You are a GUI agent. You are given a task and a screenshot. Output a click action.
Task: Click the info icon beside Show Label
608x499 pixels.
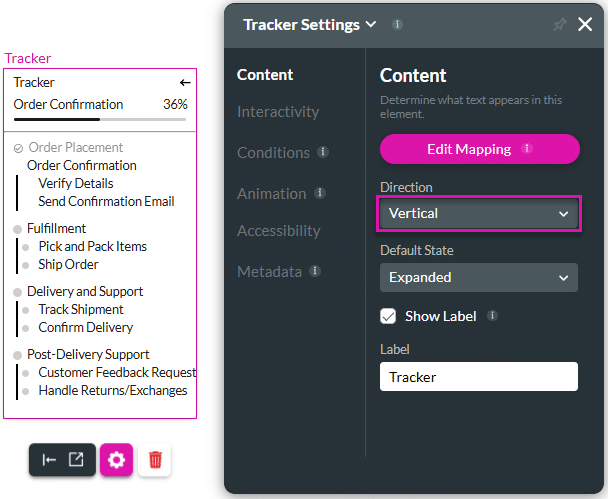[x=492, y=316]
